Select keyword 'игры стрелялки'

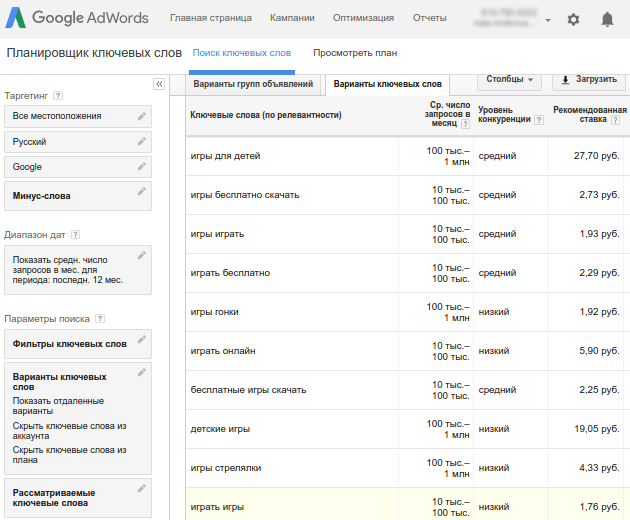(226, 468)
